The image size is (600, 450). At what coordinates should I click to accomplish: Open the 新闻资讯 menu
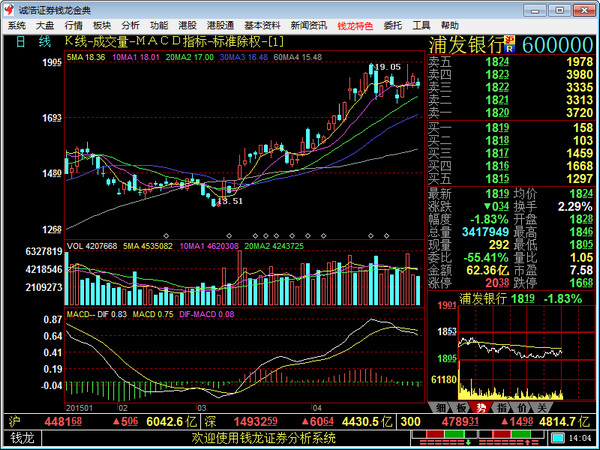(309, 26)
